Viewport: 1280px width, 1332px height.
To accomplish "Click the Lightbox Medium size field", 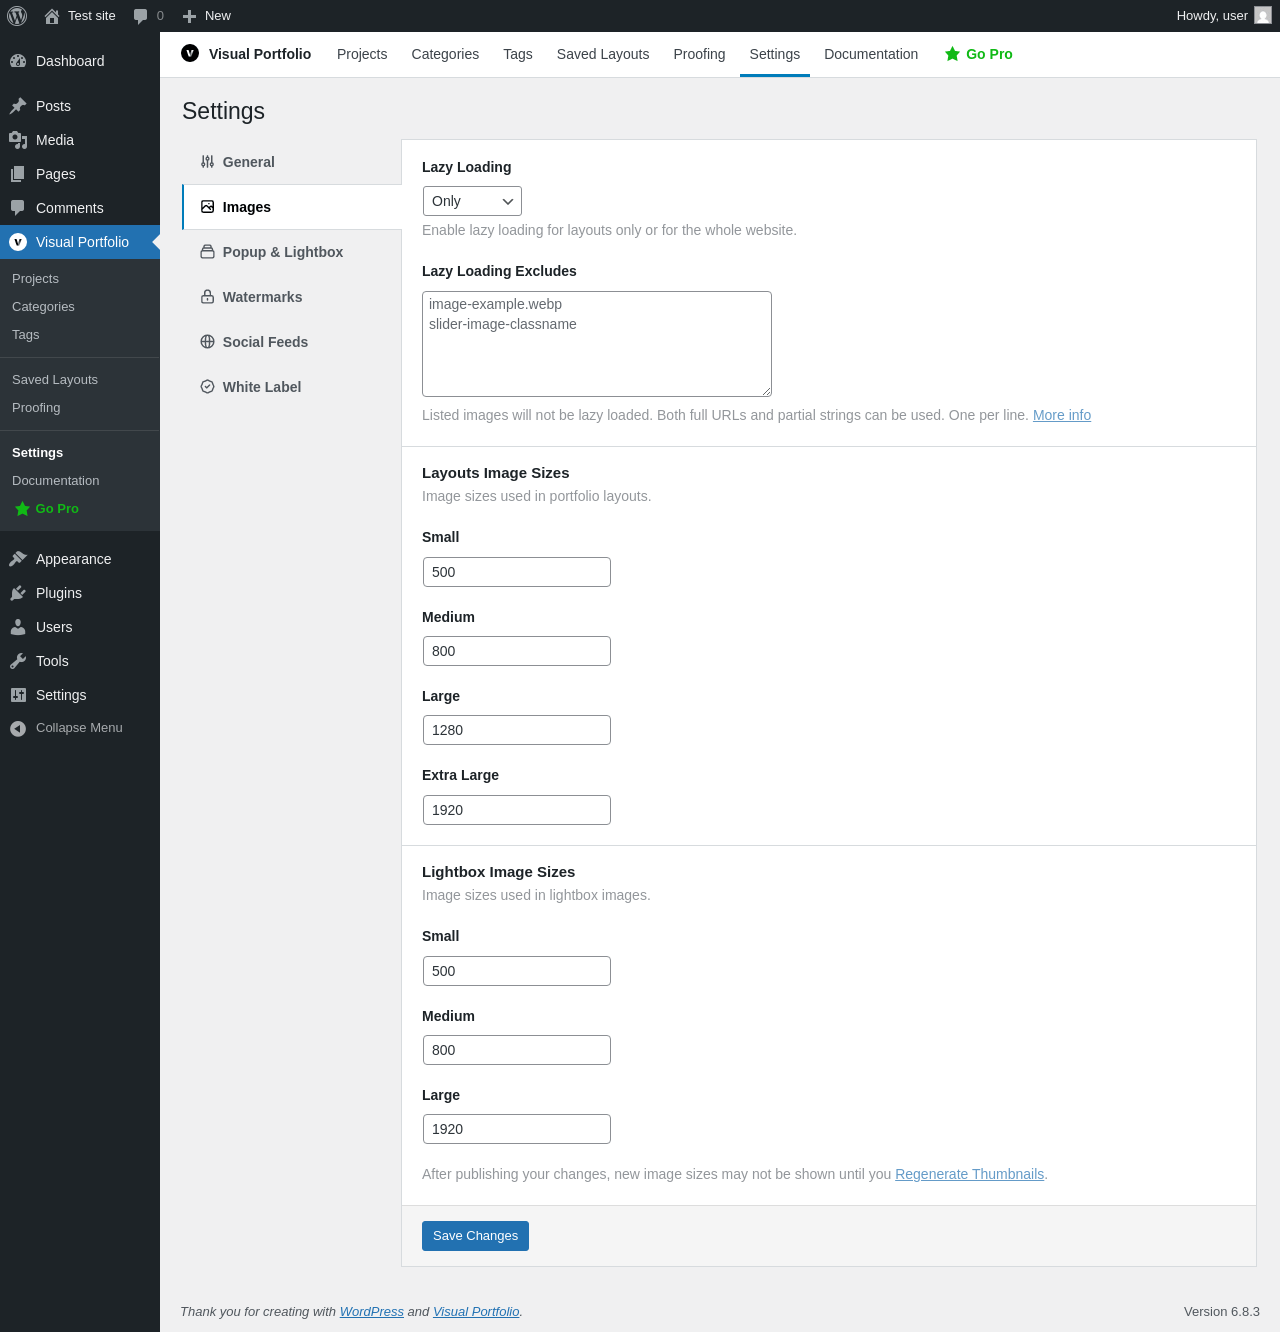I will click(x=517, y=1050).
